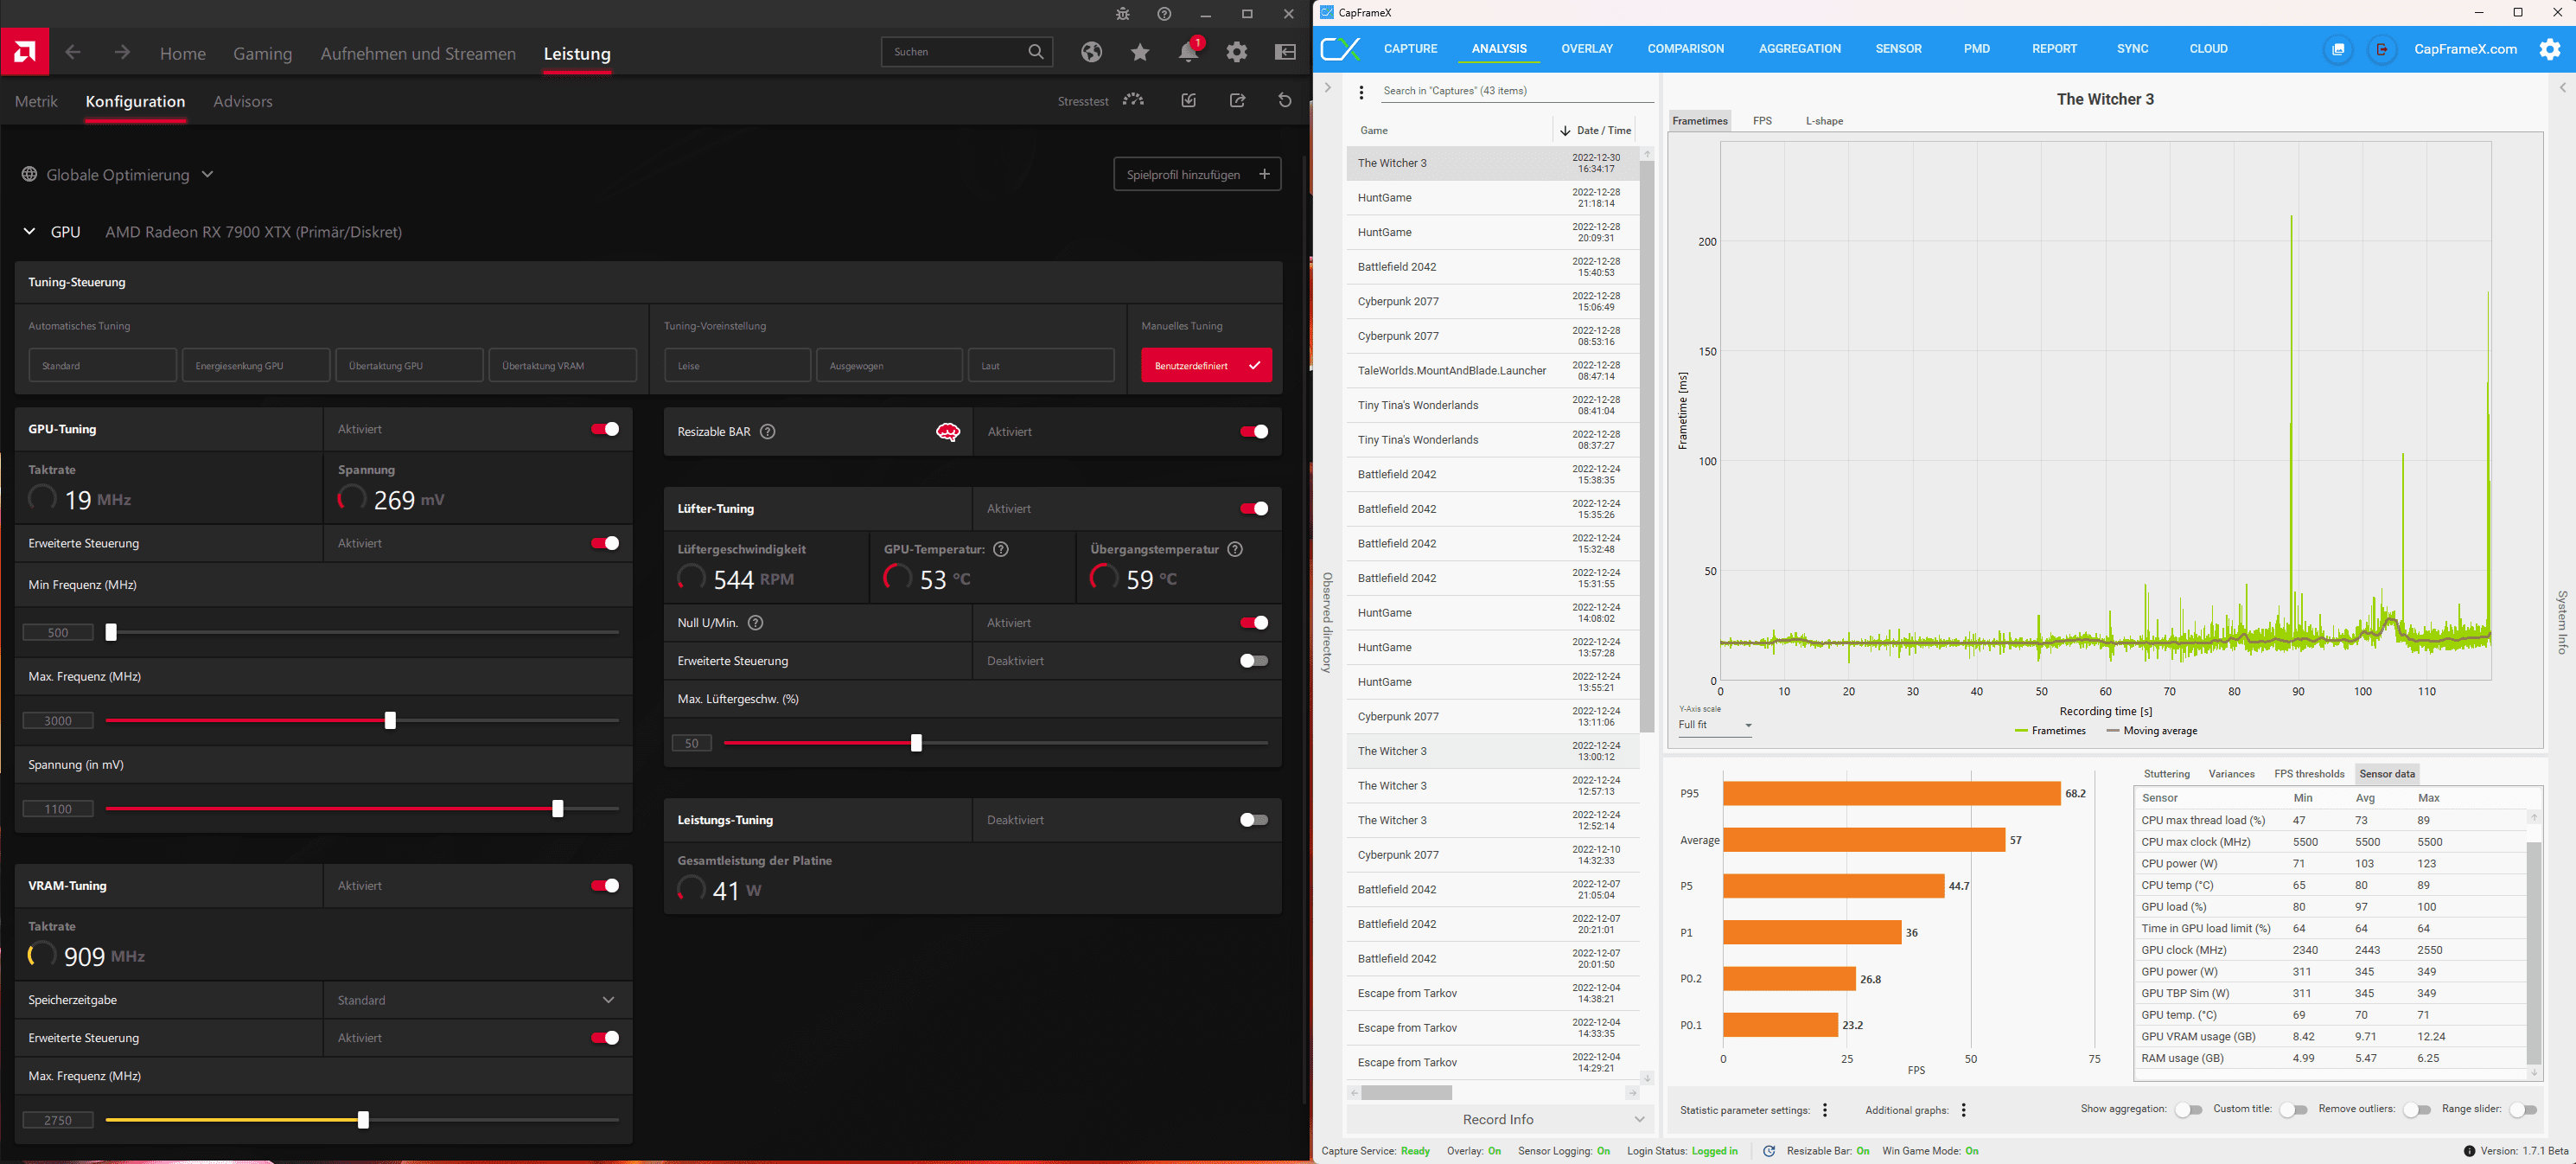This screenshot has height=1164, width=2576.
Task: Toggle VRAM-Tuning switch
Action: (605, 886)
